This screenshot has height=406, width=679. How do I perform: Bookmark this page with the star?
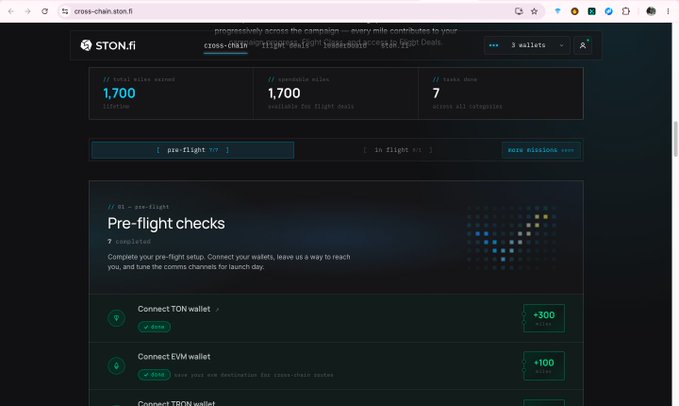534,11
